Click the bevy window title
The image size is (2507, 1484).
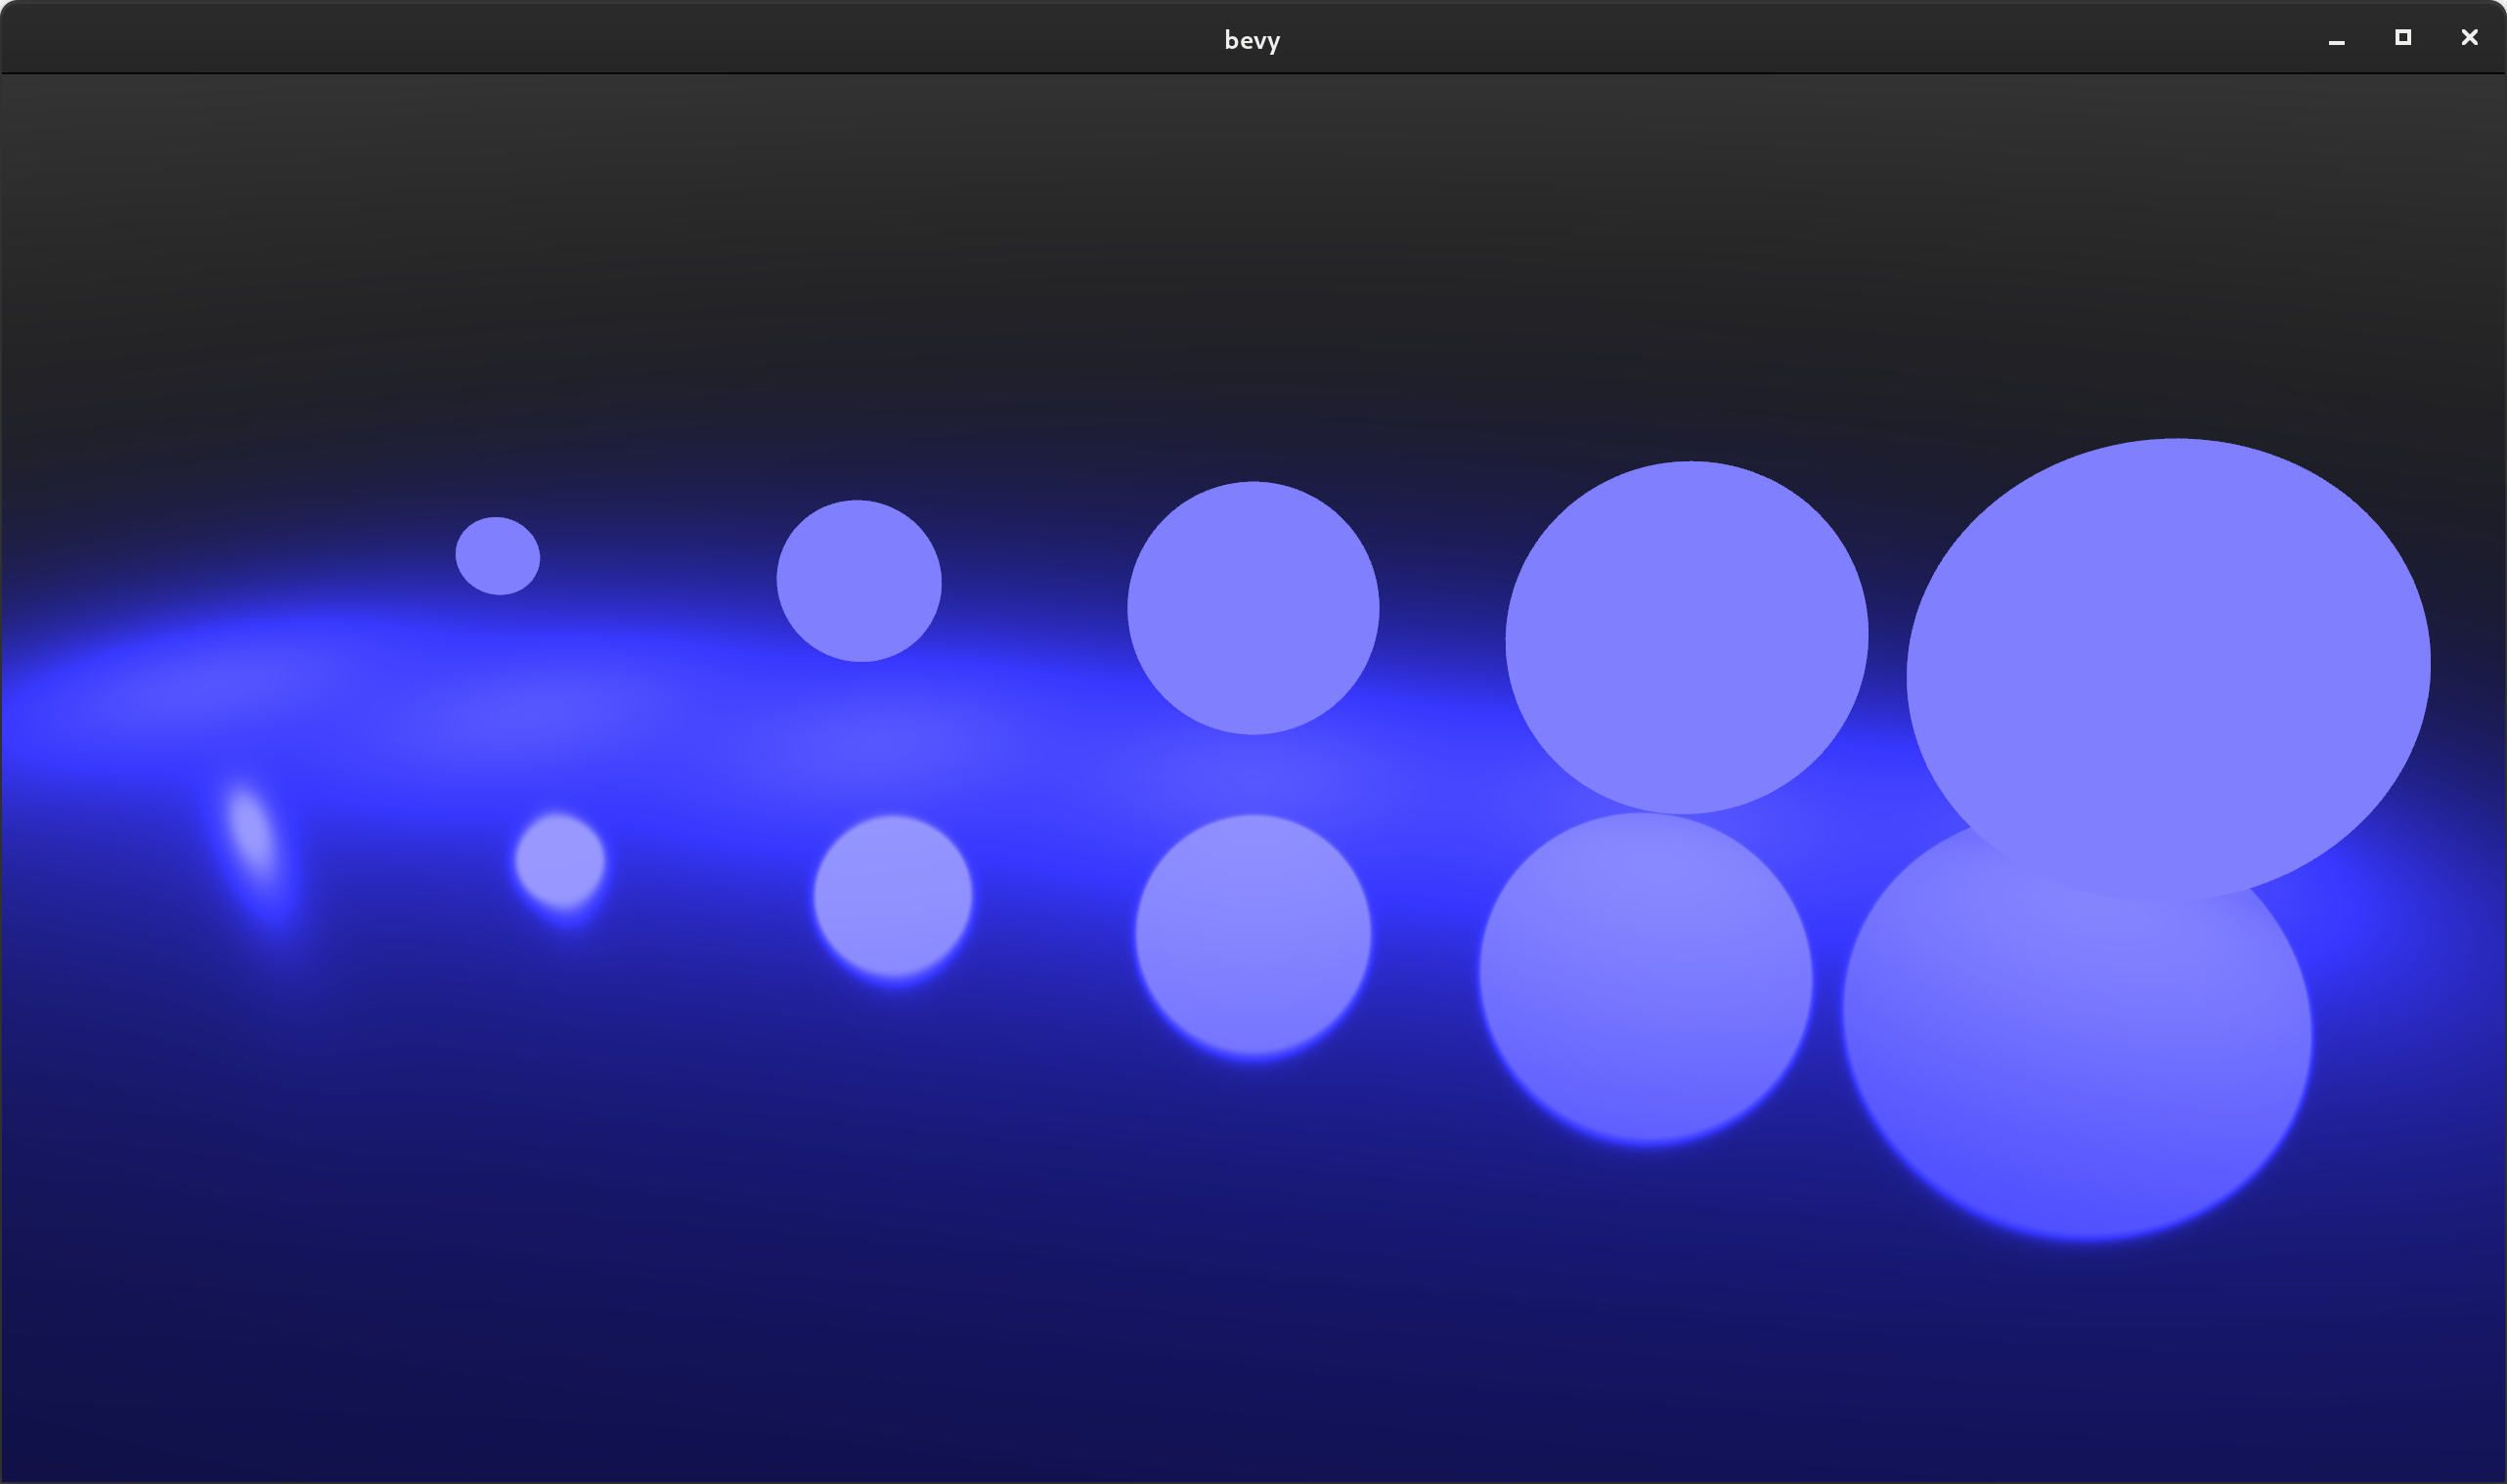1252,39
